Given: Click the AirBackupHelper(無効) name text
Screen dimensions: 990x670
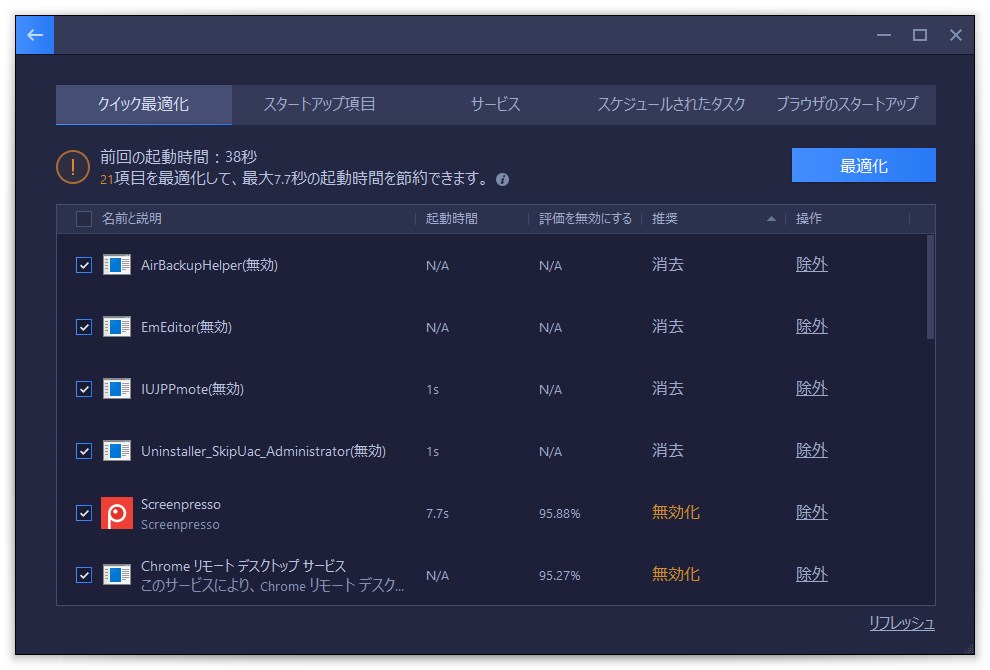Looking at the screenshot, I should (209, 265).
